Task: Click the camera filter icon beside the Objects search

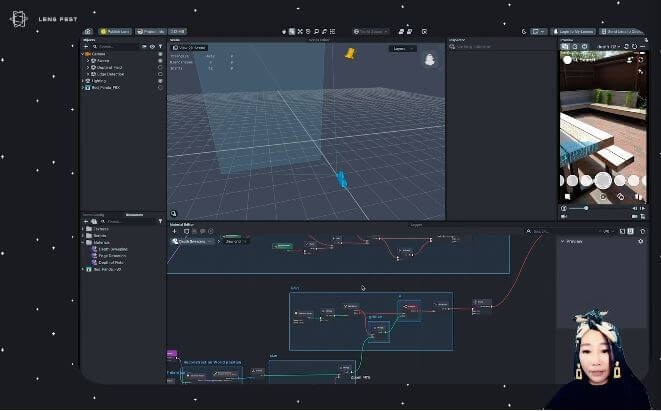Action: click(144, 47)
